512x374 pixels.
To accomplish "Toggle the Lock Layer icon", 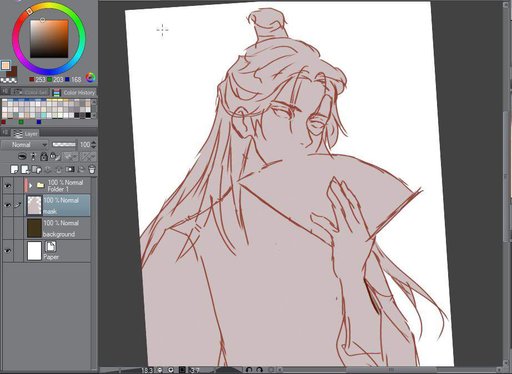I will [44, 156].
